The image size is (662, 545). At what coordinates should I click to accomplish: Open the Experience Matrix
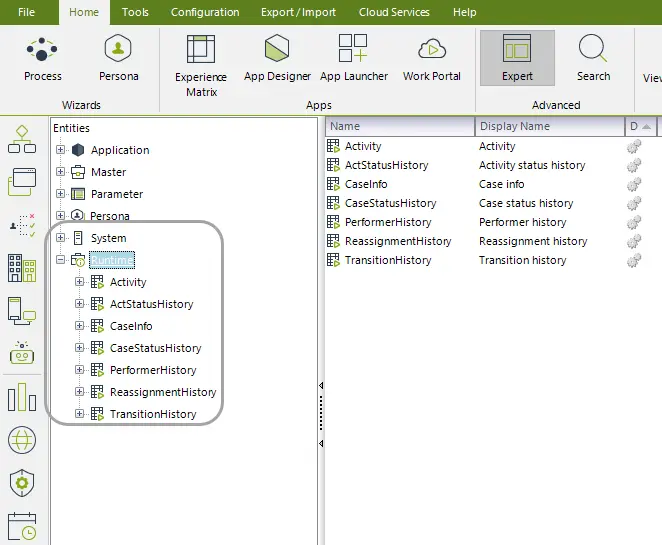(x=201, y=66)
